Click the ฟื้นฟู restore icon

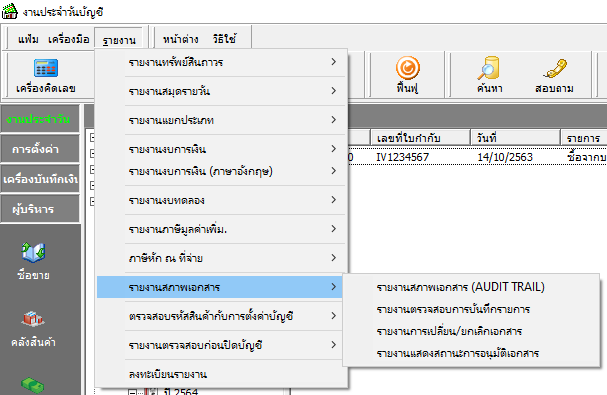407,75
